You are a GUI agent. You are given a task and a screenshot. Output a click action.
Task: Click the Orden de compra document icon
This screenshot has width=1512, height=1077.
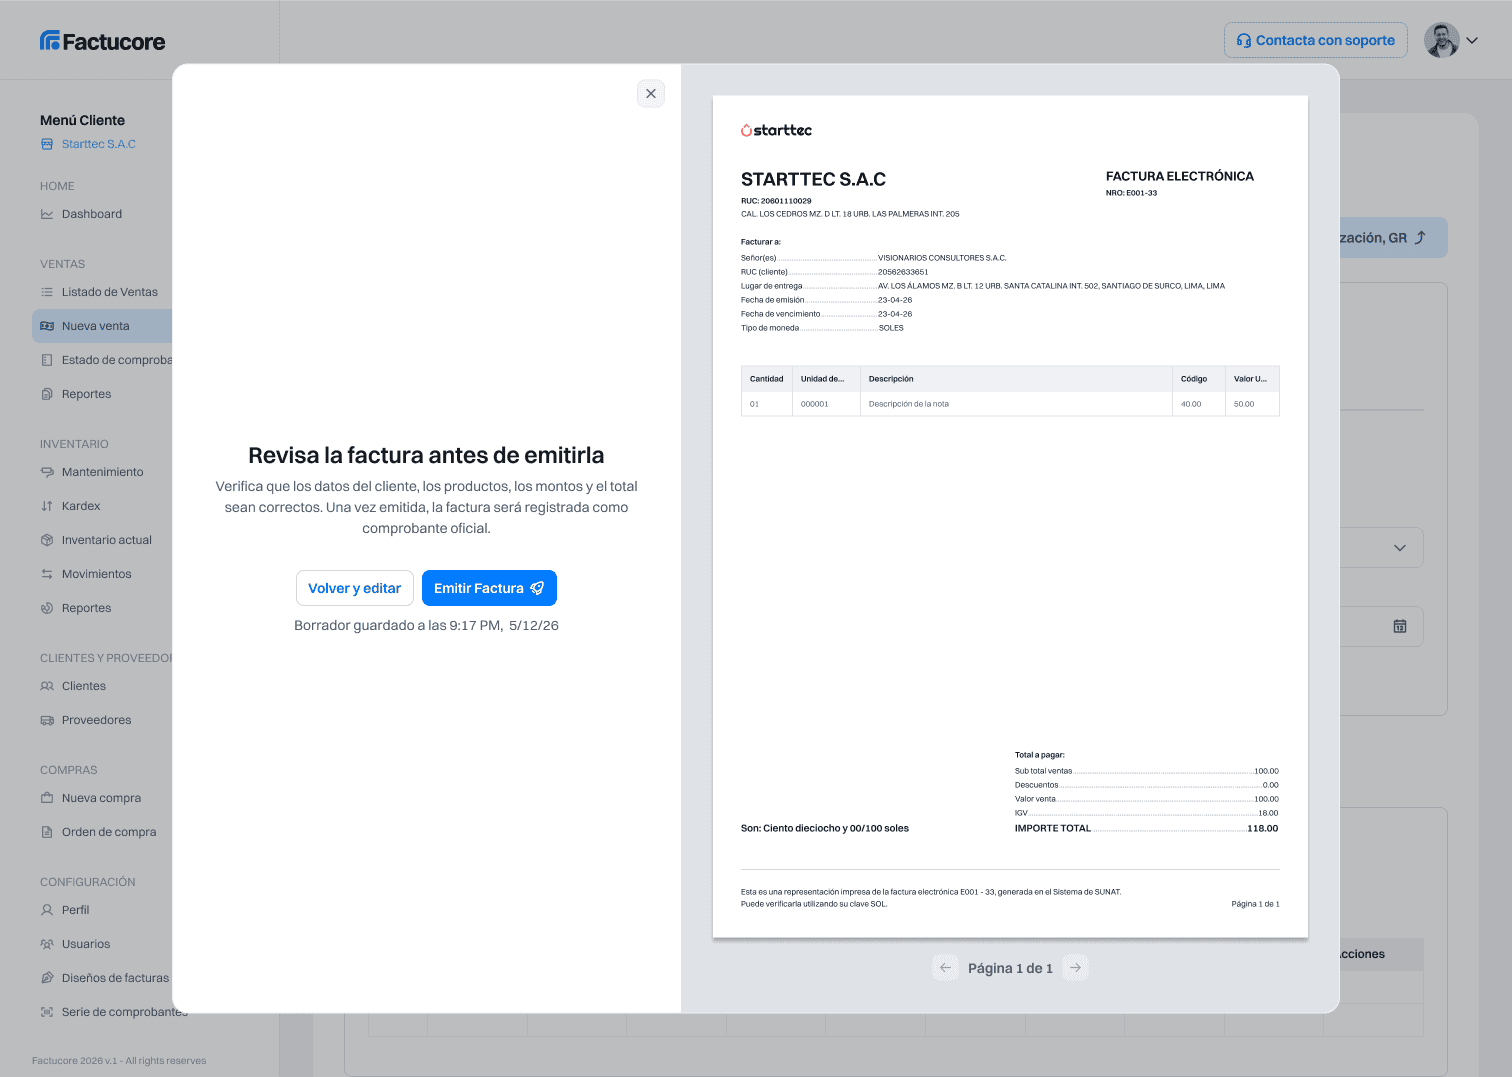pyautogui.click(x=47, y=832)
